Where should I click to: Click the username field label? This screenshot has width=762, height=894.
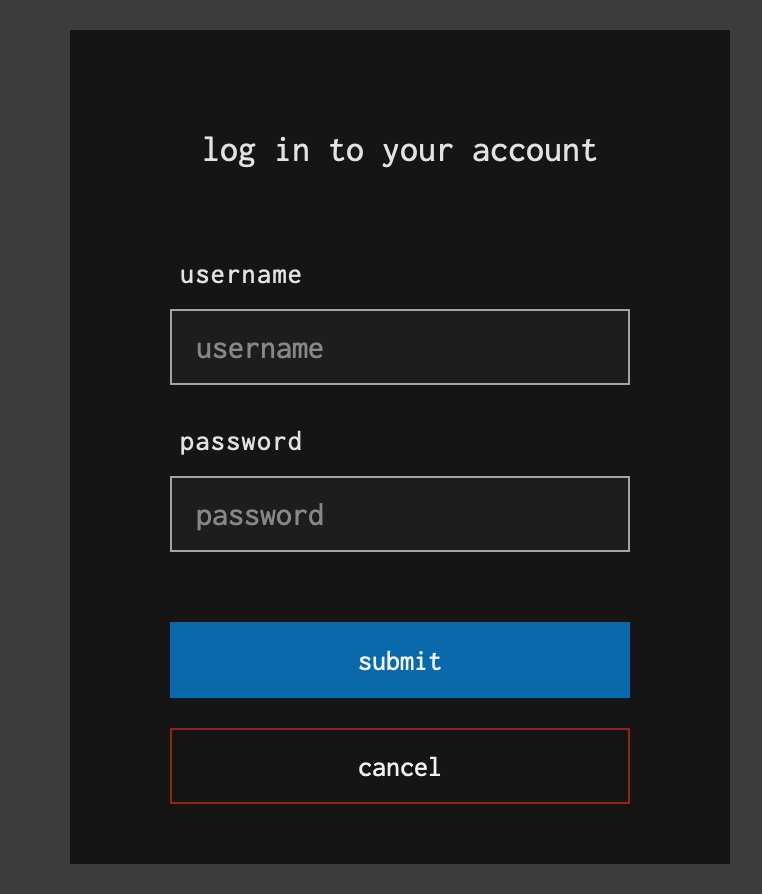240,275
